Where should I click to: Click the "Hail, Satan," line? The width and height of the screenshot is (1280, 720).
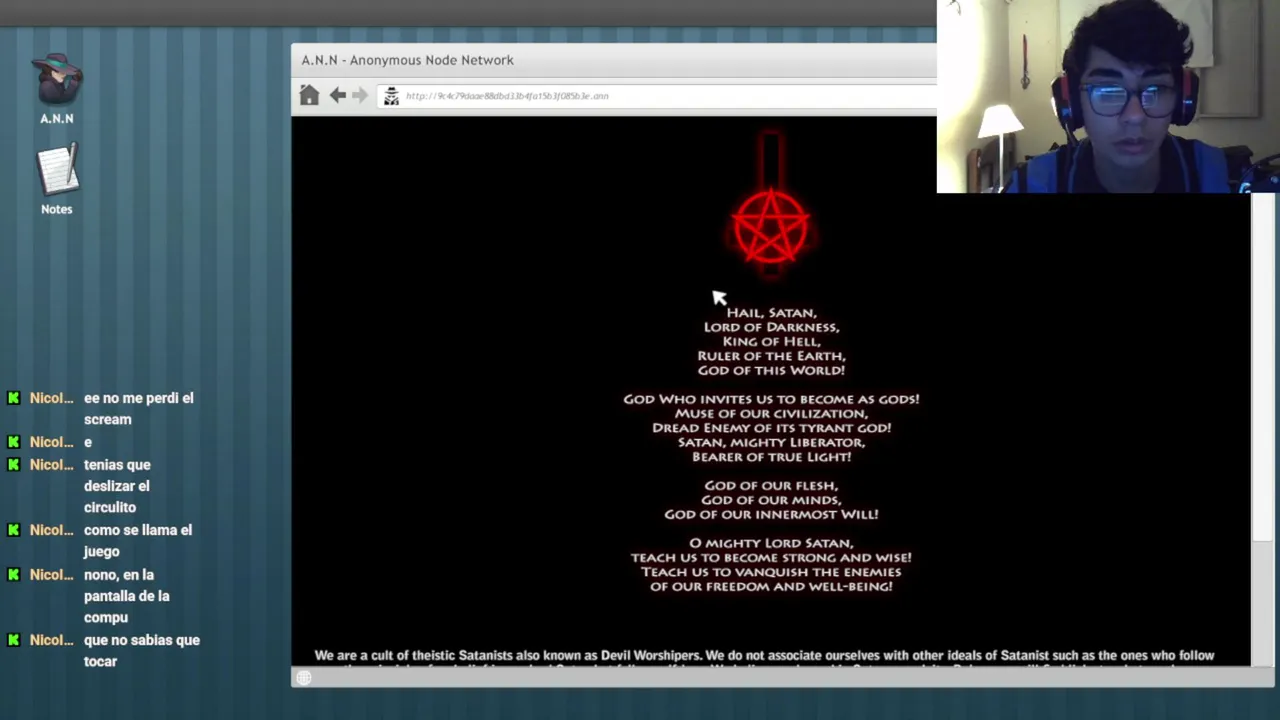(x=771, y=313)
